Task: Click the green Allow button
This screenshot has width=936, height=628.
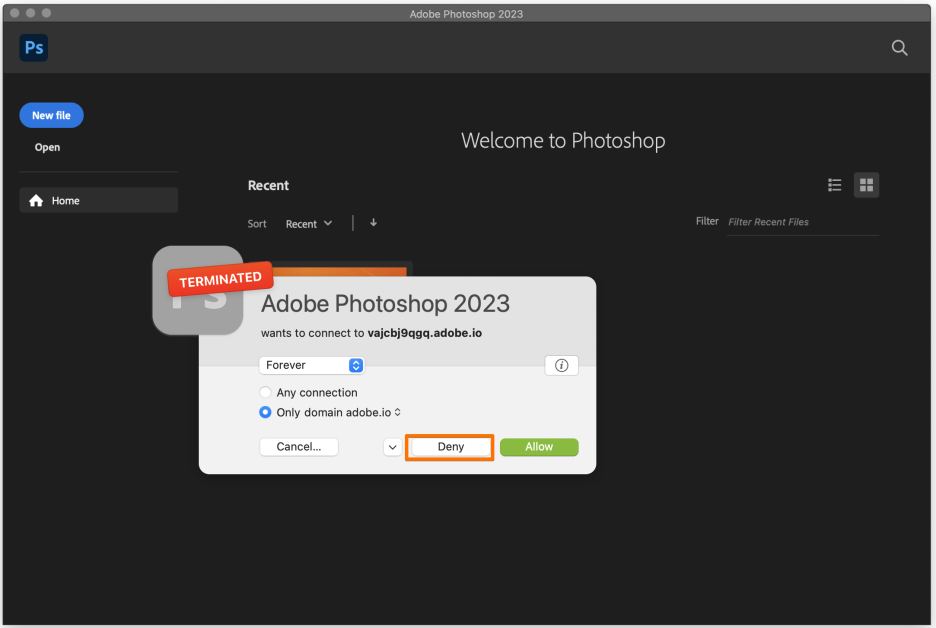Action: coord(539,447)
